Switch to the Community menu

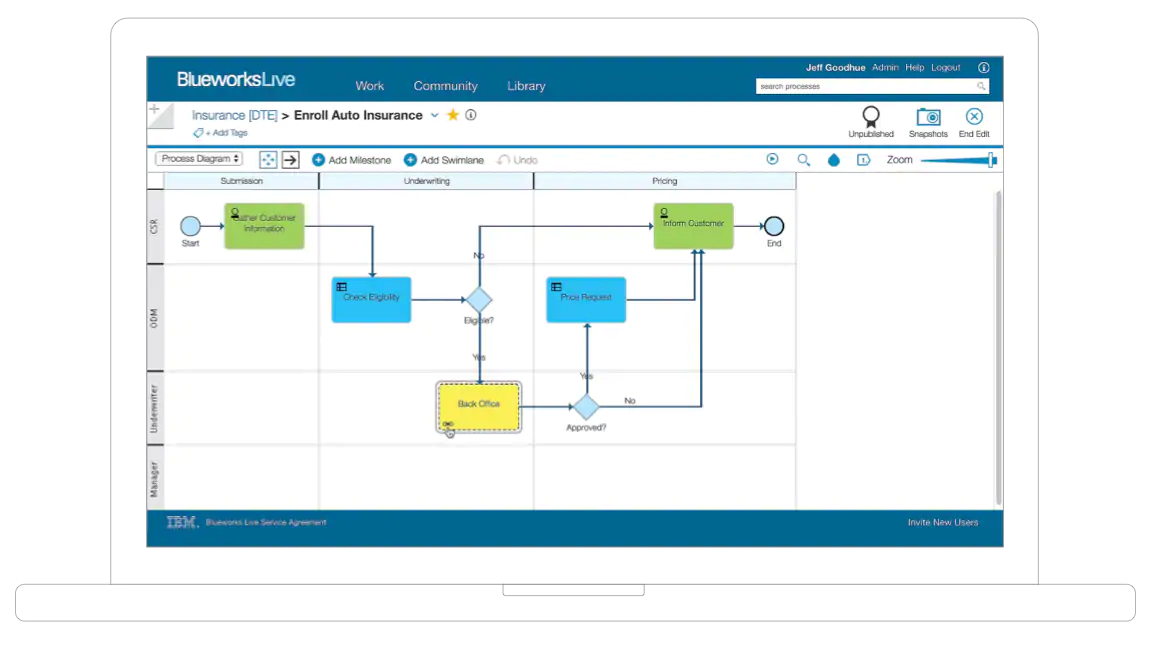point(446,86)
